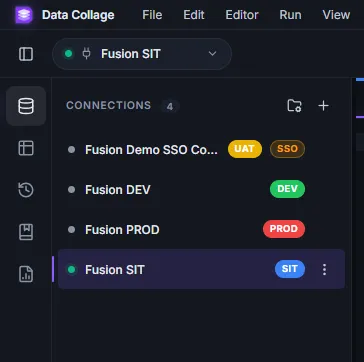Image resolution: width=364 pixels, height=362 pixels.
Task: Click the green DEV badge
Action: (287, 189)
